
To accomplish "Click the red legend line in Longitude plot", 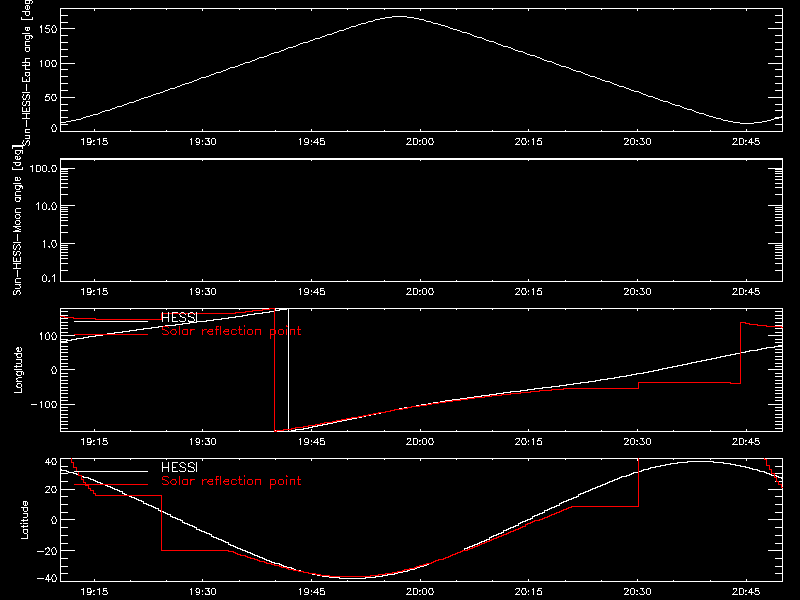I will pos(111,335).
